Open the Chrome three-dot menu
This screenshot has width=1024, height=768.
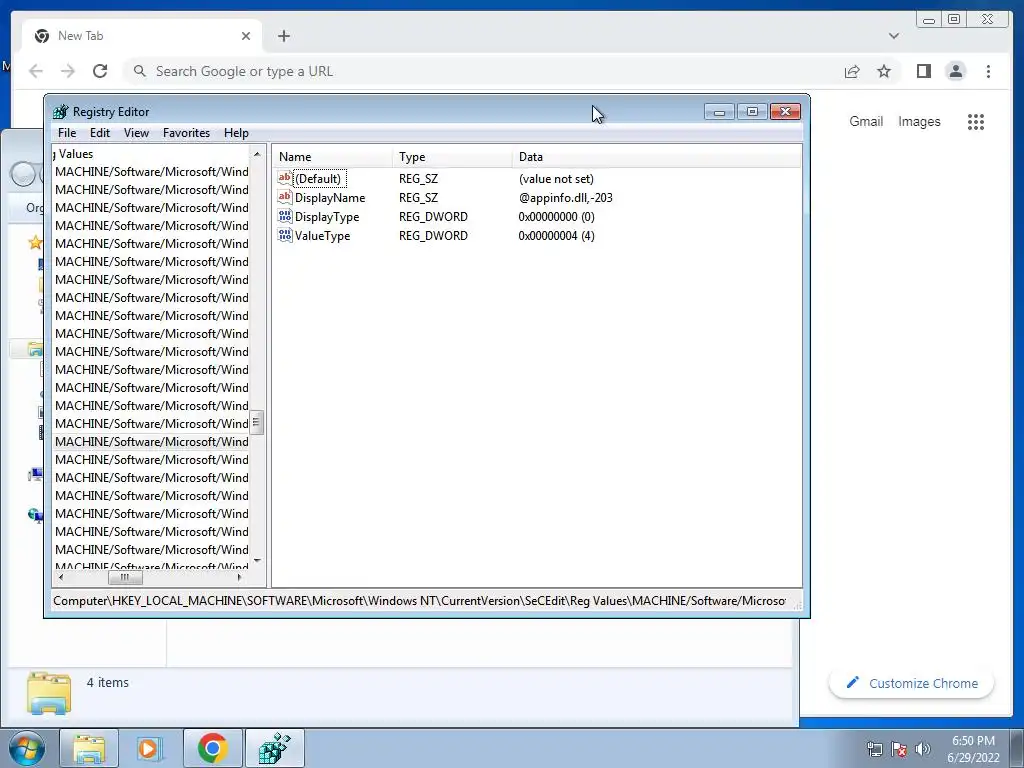[x=988, y=71]
